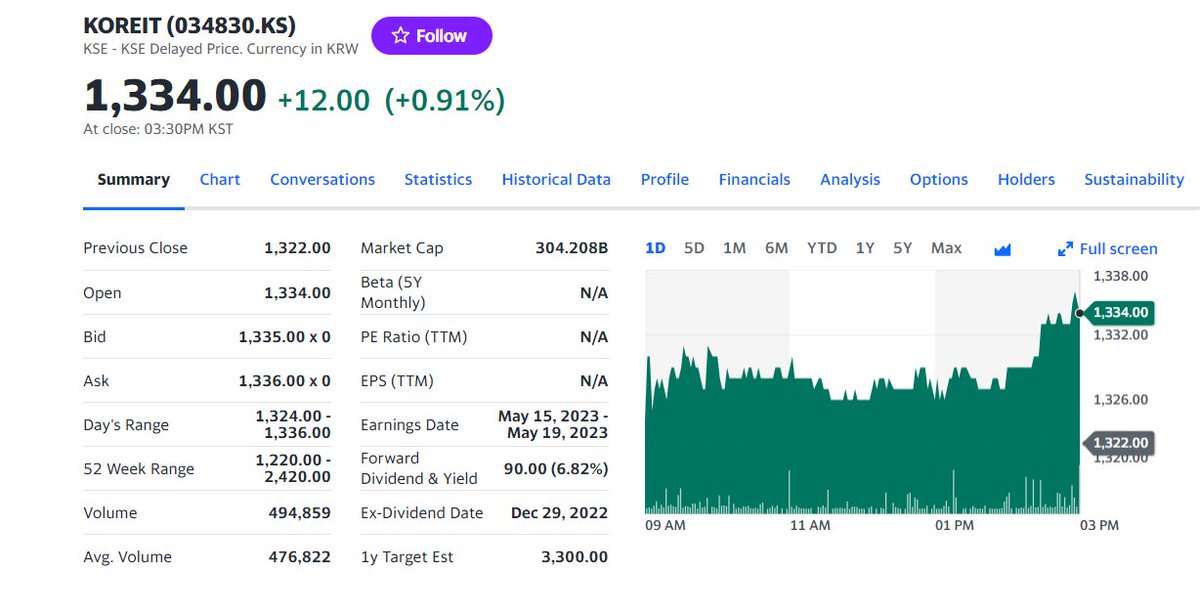Screen dimensions: 1200x616
Task: Click the 52 Week Range label
Action: click(139, 469)
